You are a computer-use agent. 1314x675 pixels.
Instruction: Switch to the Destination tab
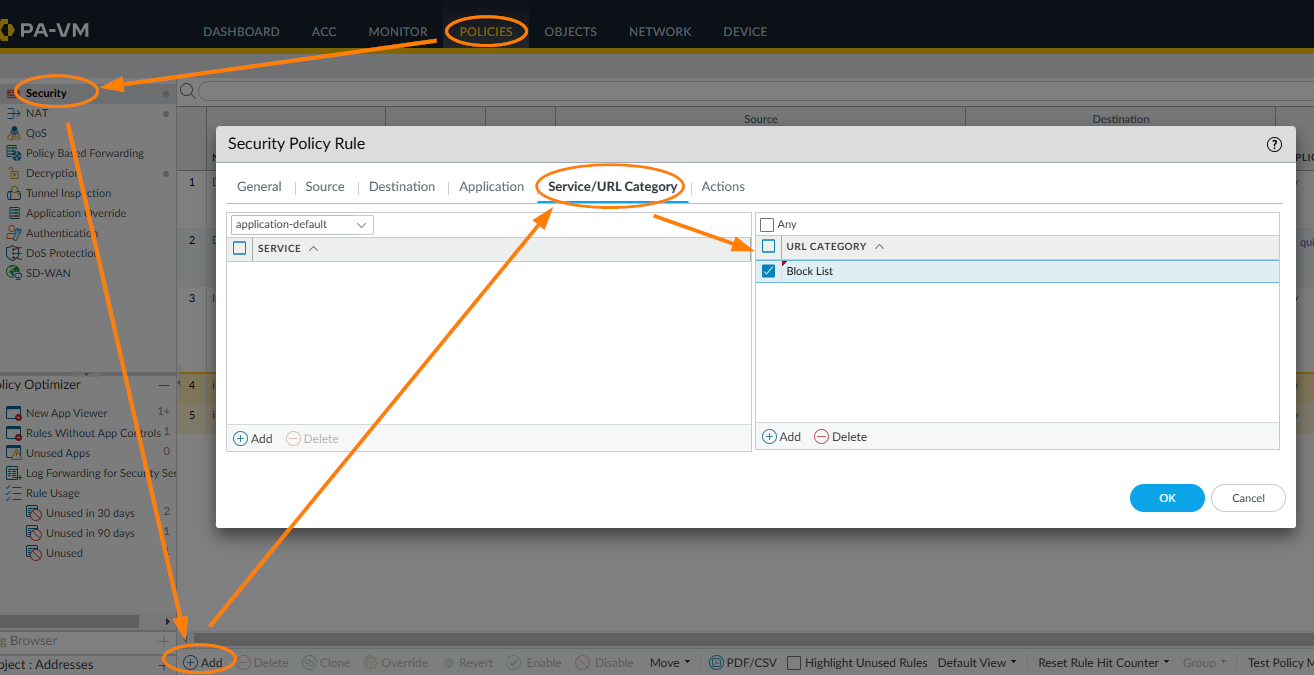(x=402, y=187)
